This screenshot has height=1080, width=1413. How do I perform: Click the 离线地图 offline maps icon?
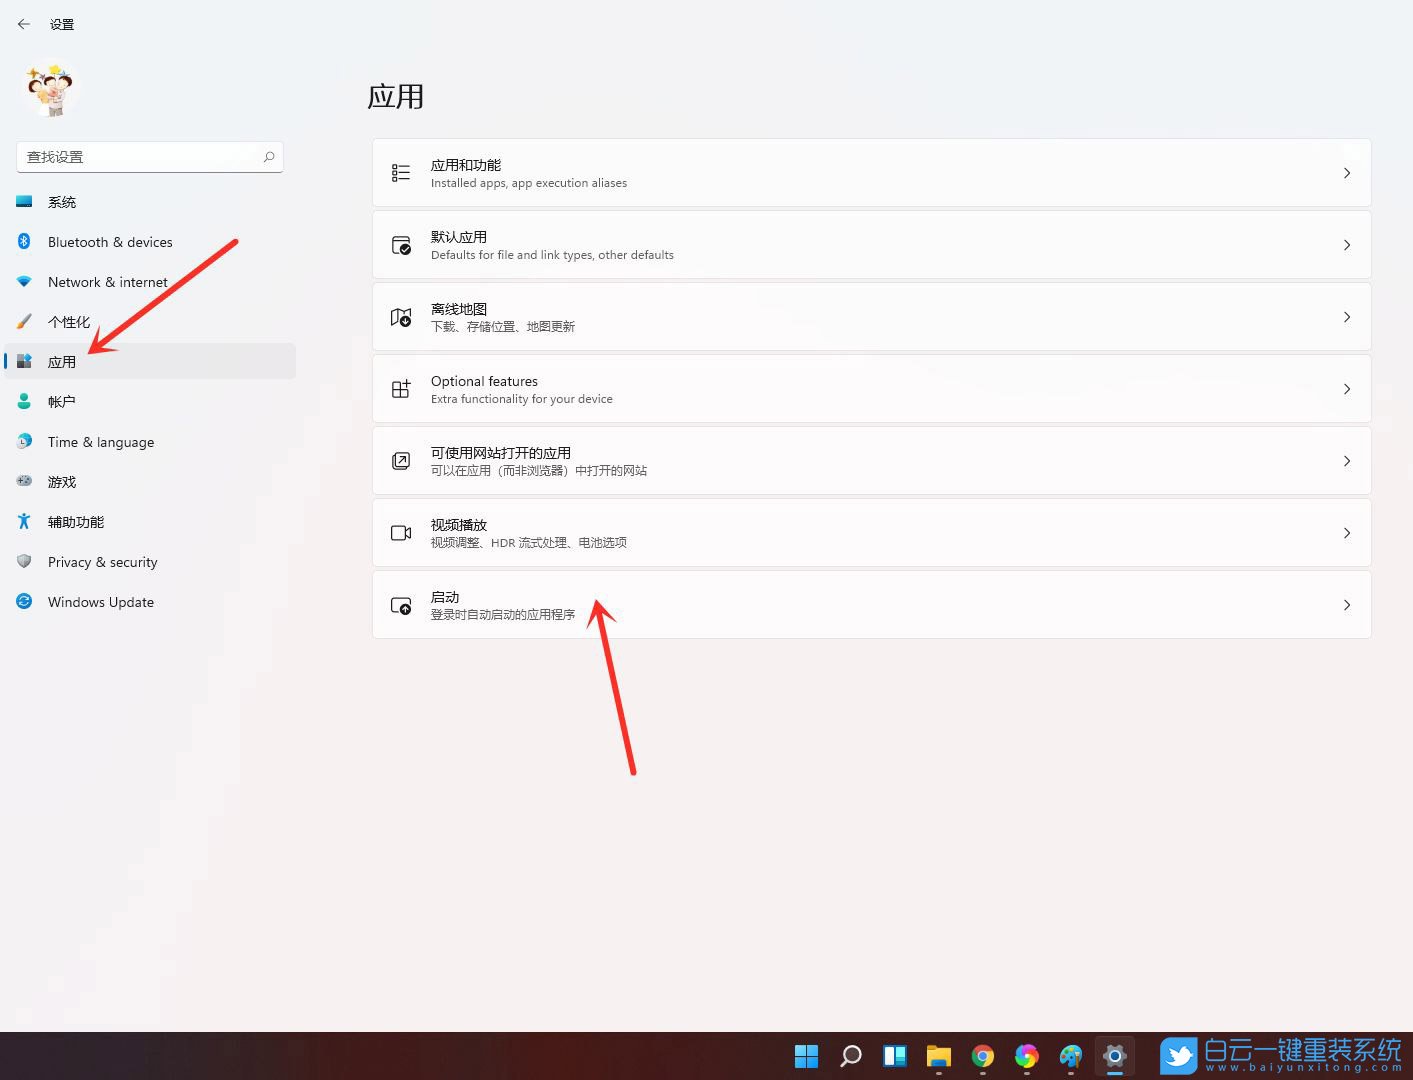pyautogui.click(x=401, y=317)
